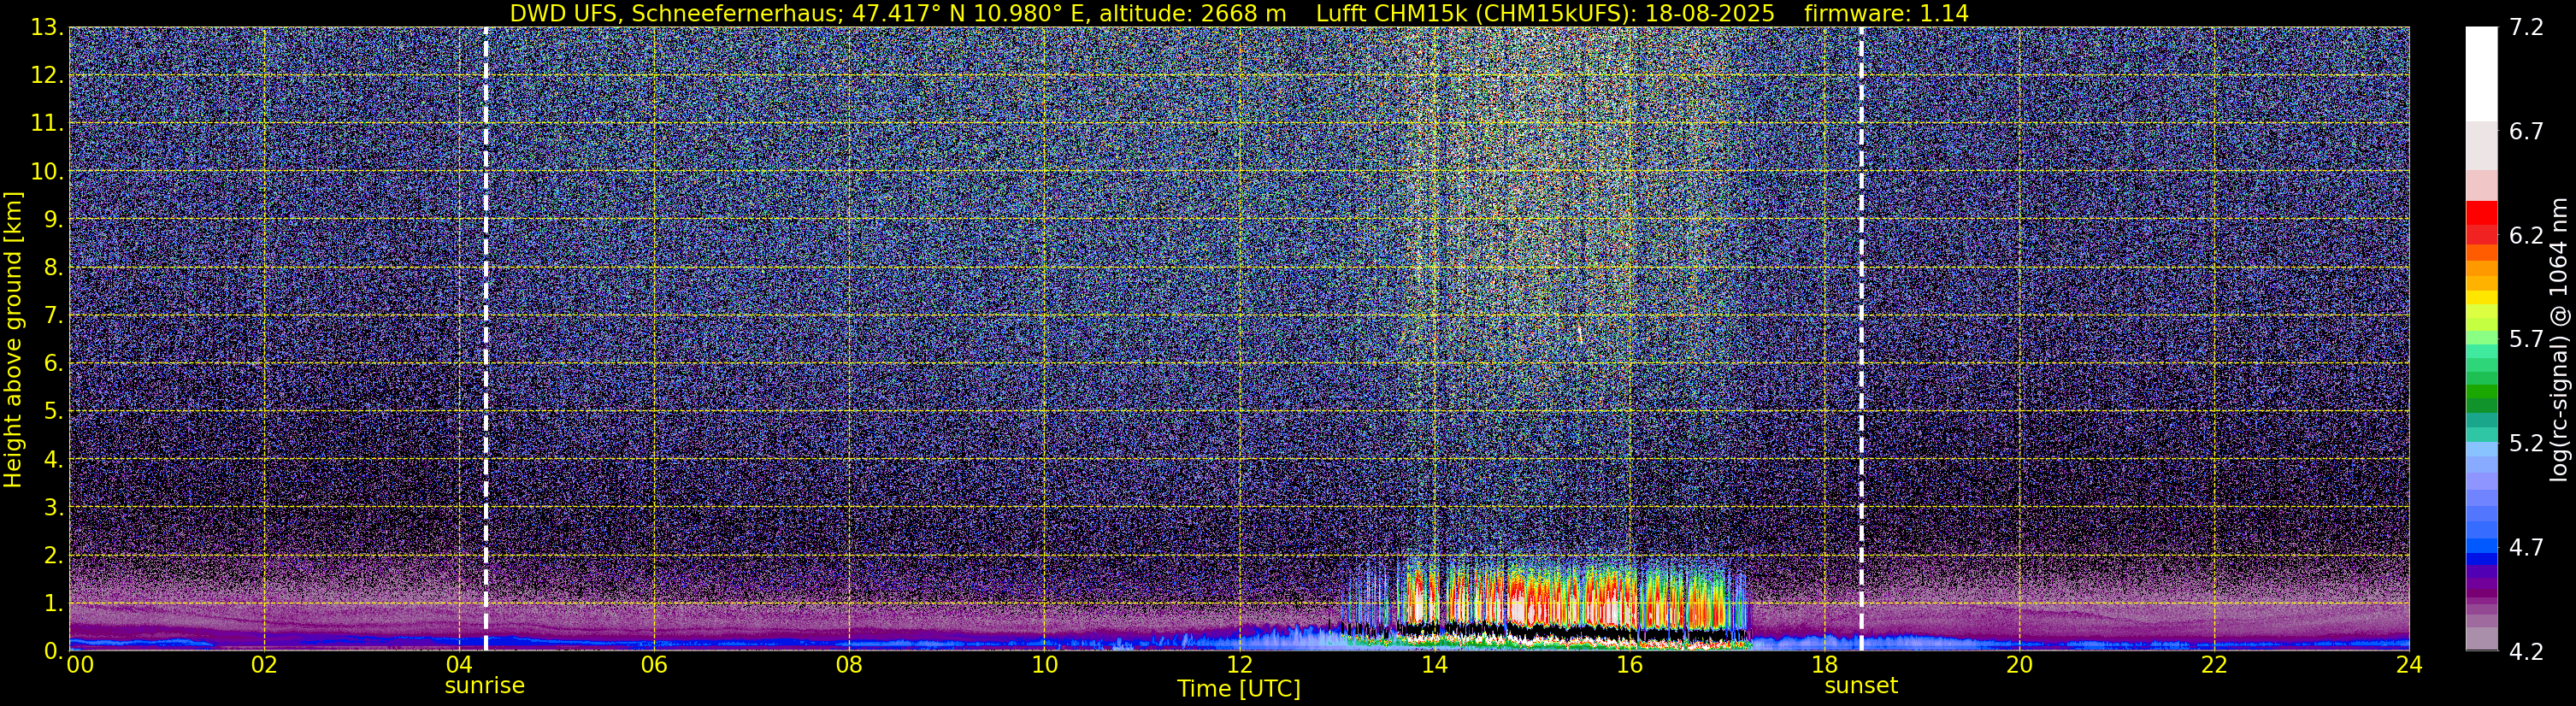Click the height axis tick '10.'
Image resolution: width=2576 pixels, height=706 pixels.
tap(46, 172)
